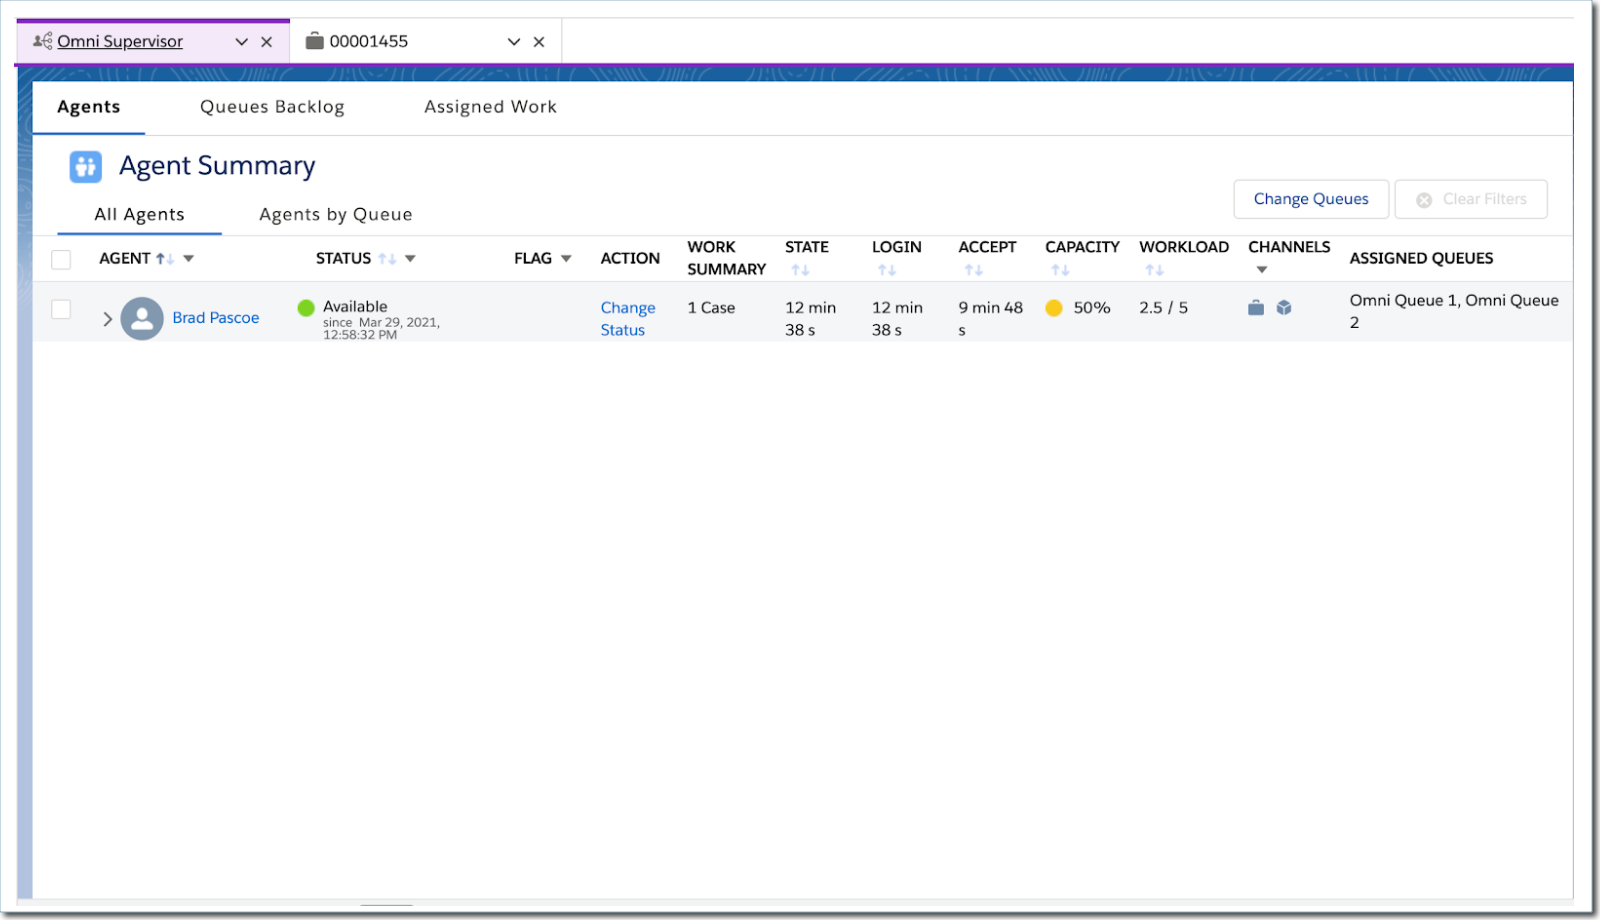The image size is (1600, 920).
Task: Click the Omni Supervisor tab icon
Action: tap(42, 41)
